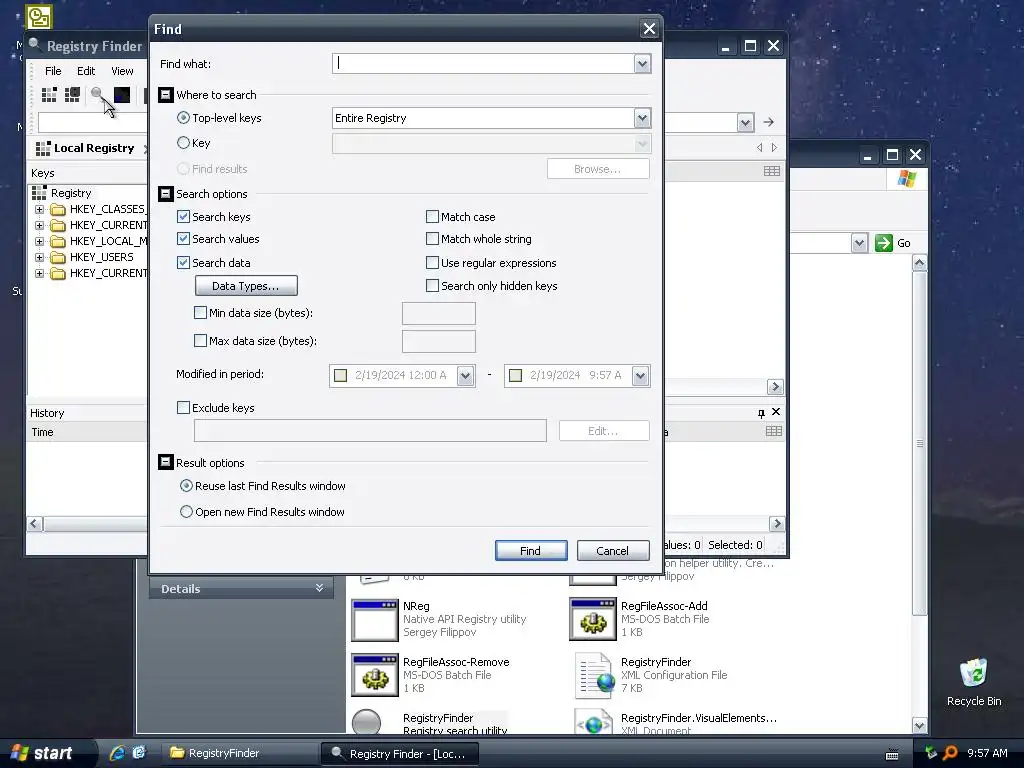This screenshot has height=768, width=1024.
Task: Enable Use regular expressions
Action: (x=432, y=263)
